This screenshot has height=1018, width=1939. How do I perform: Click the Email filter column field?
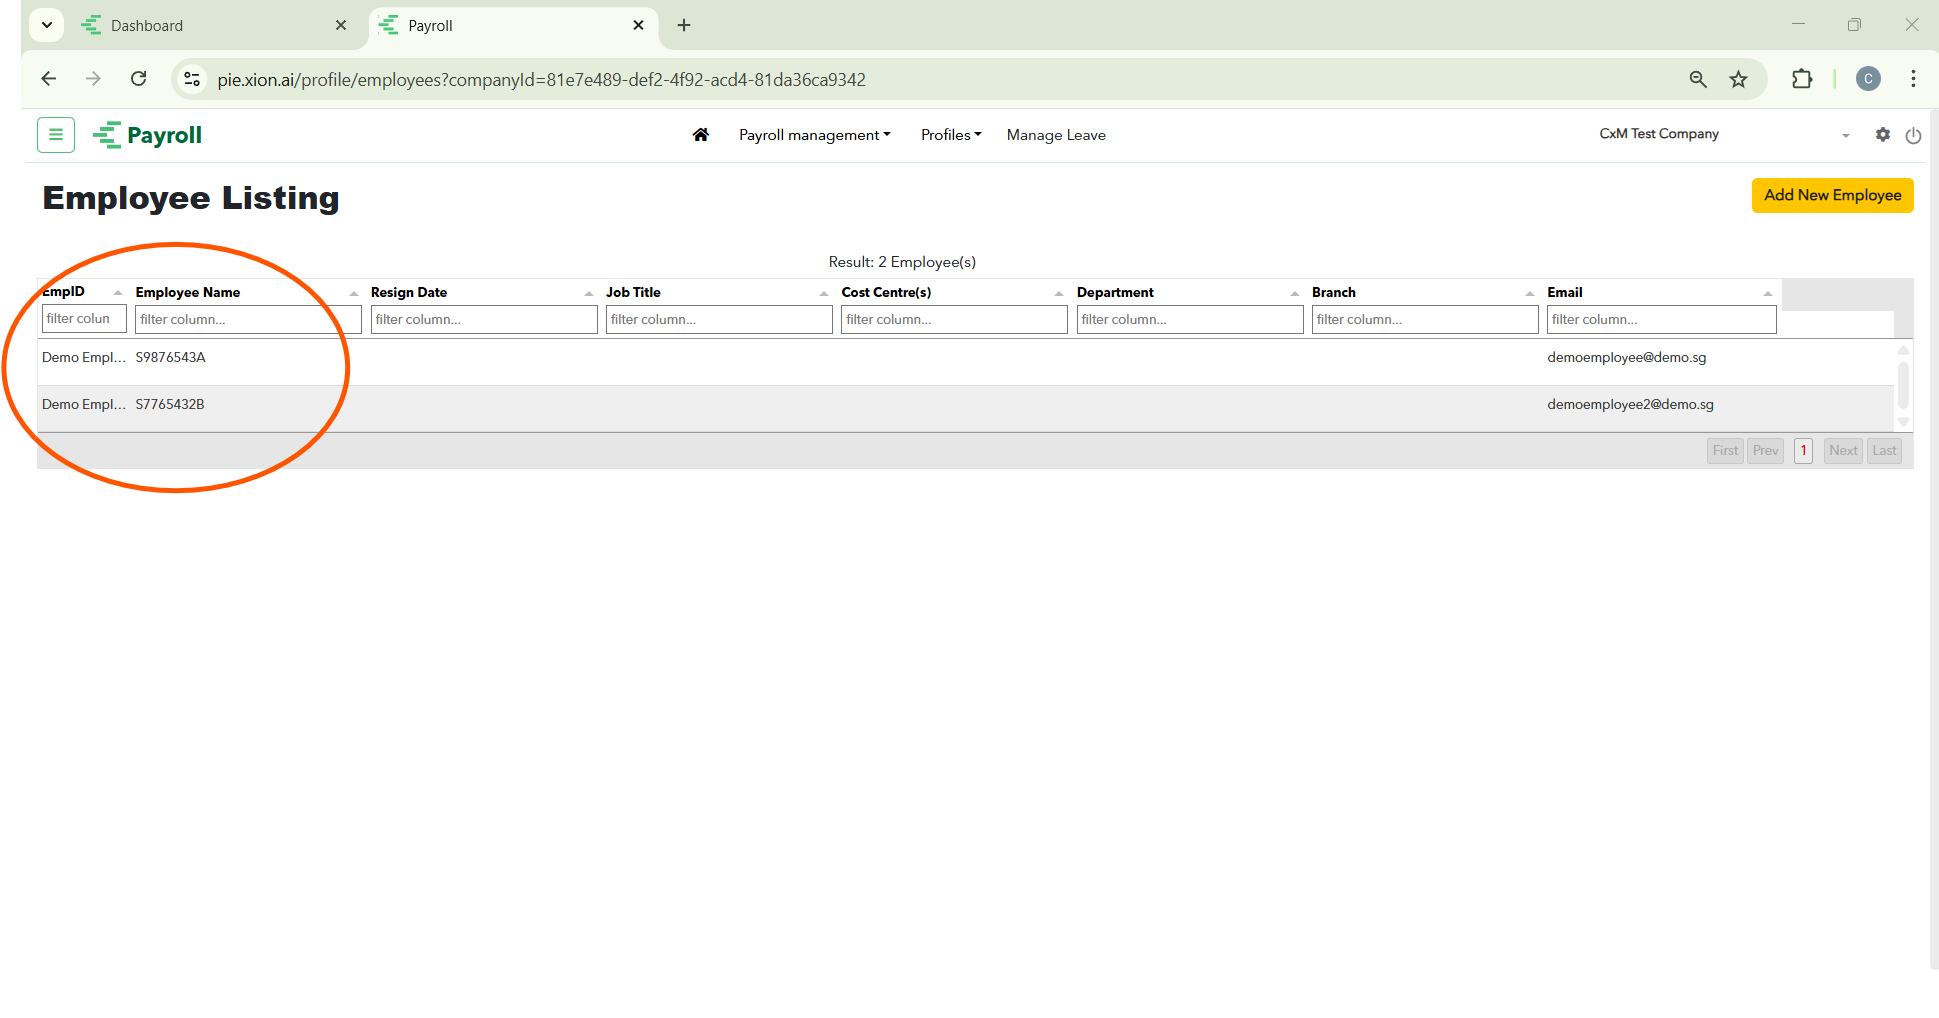pos(1660,320)
